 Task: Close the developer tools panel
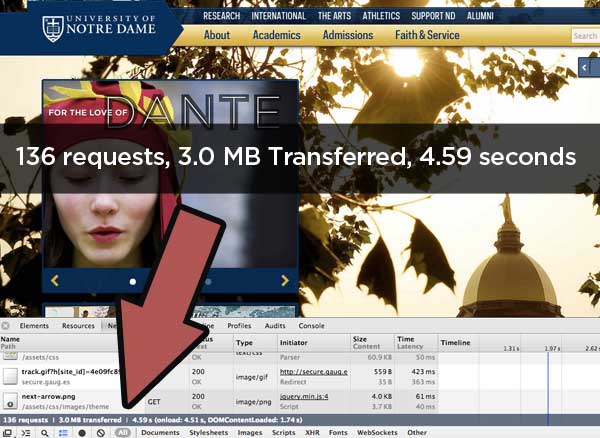(x=5, y=326)
